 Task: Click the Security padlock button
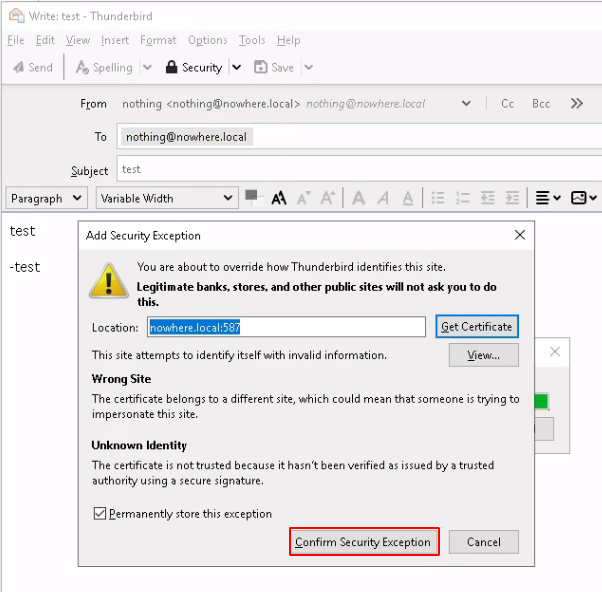tap(194, 68)
